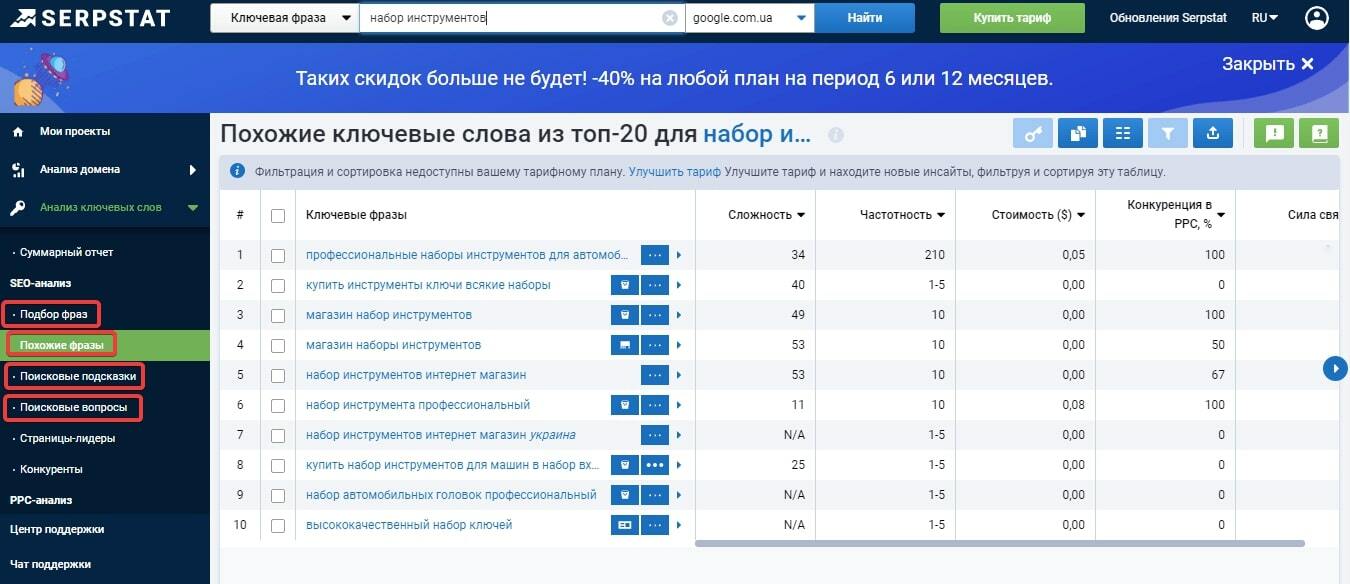The width and height of the screenshot is (1350, 584).
Task: Open 'Конкуренты' in the sidebar
Action: point(51,469)
